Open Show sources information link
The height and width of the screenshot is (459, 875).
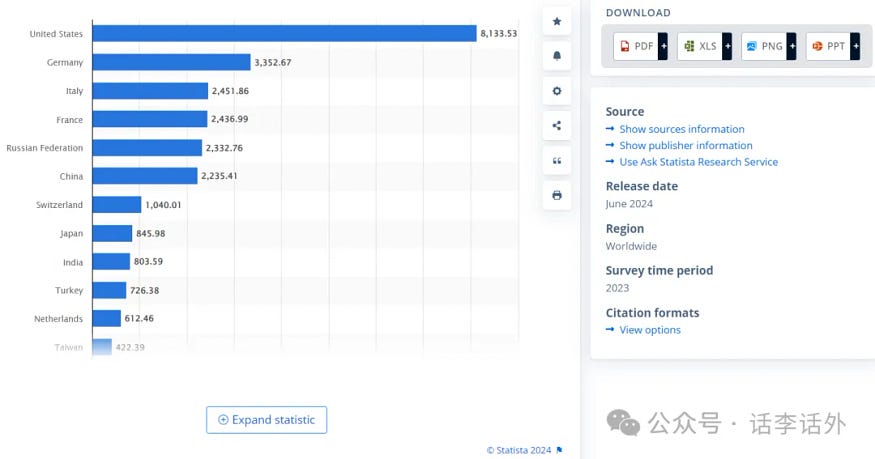coord(681,129)
